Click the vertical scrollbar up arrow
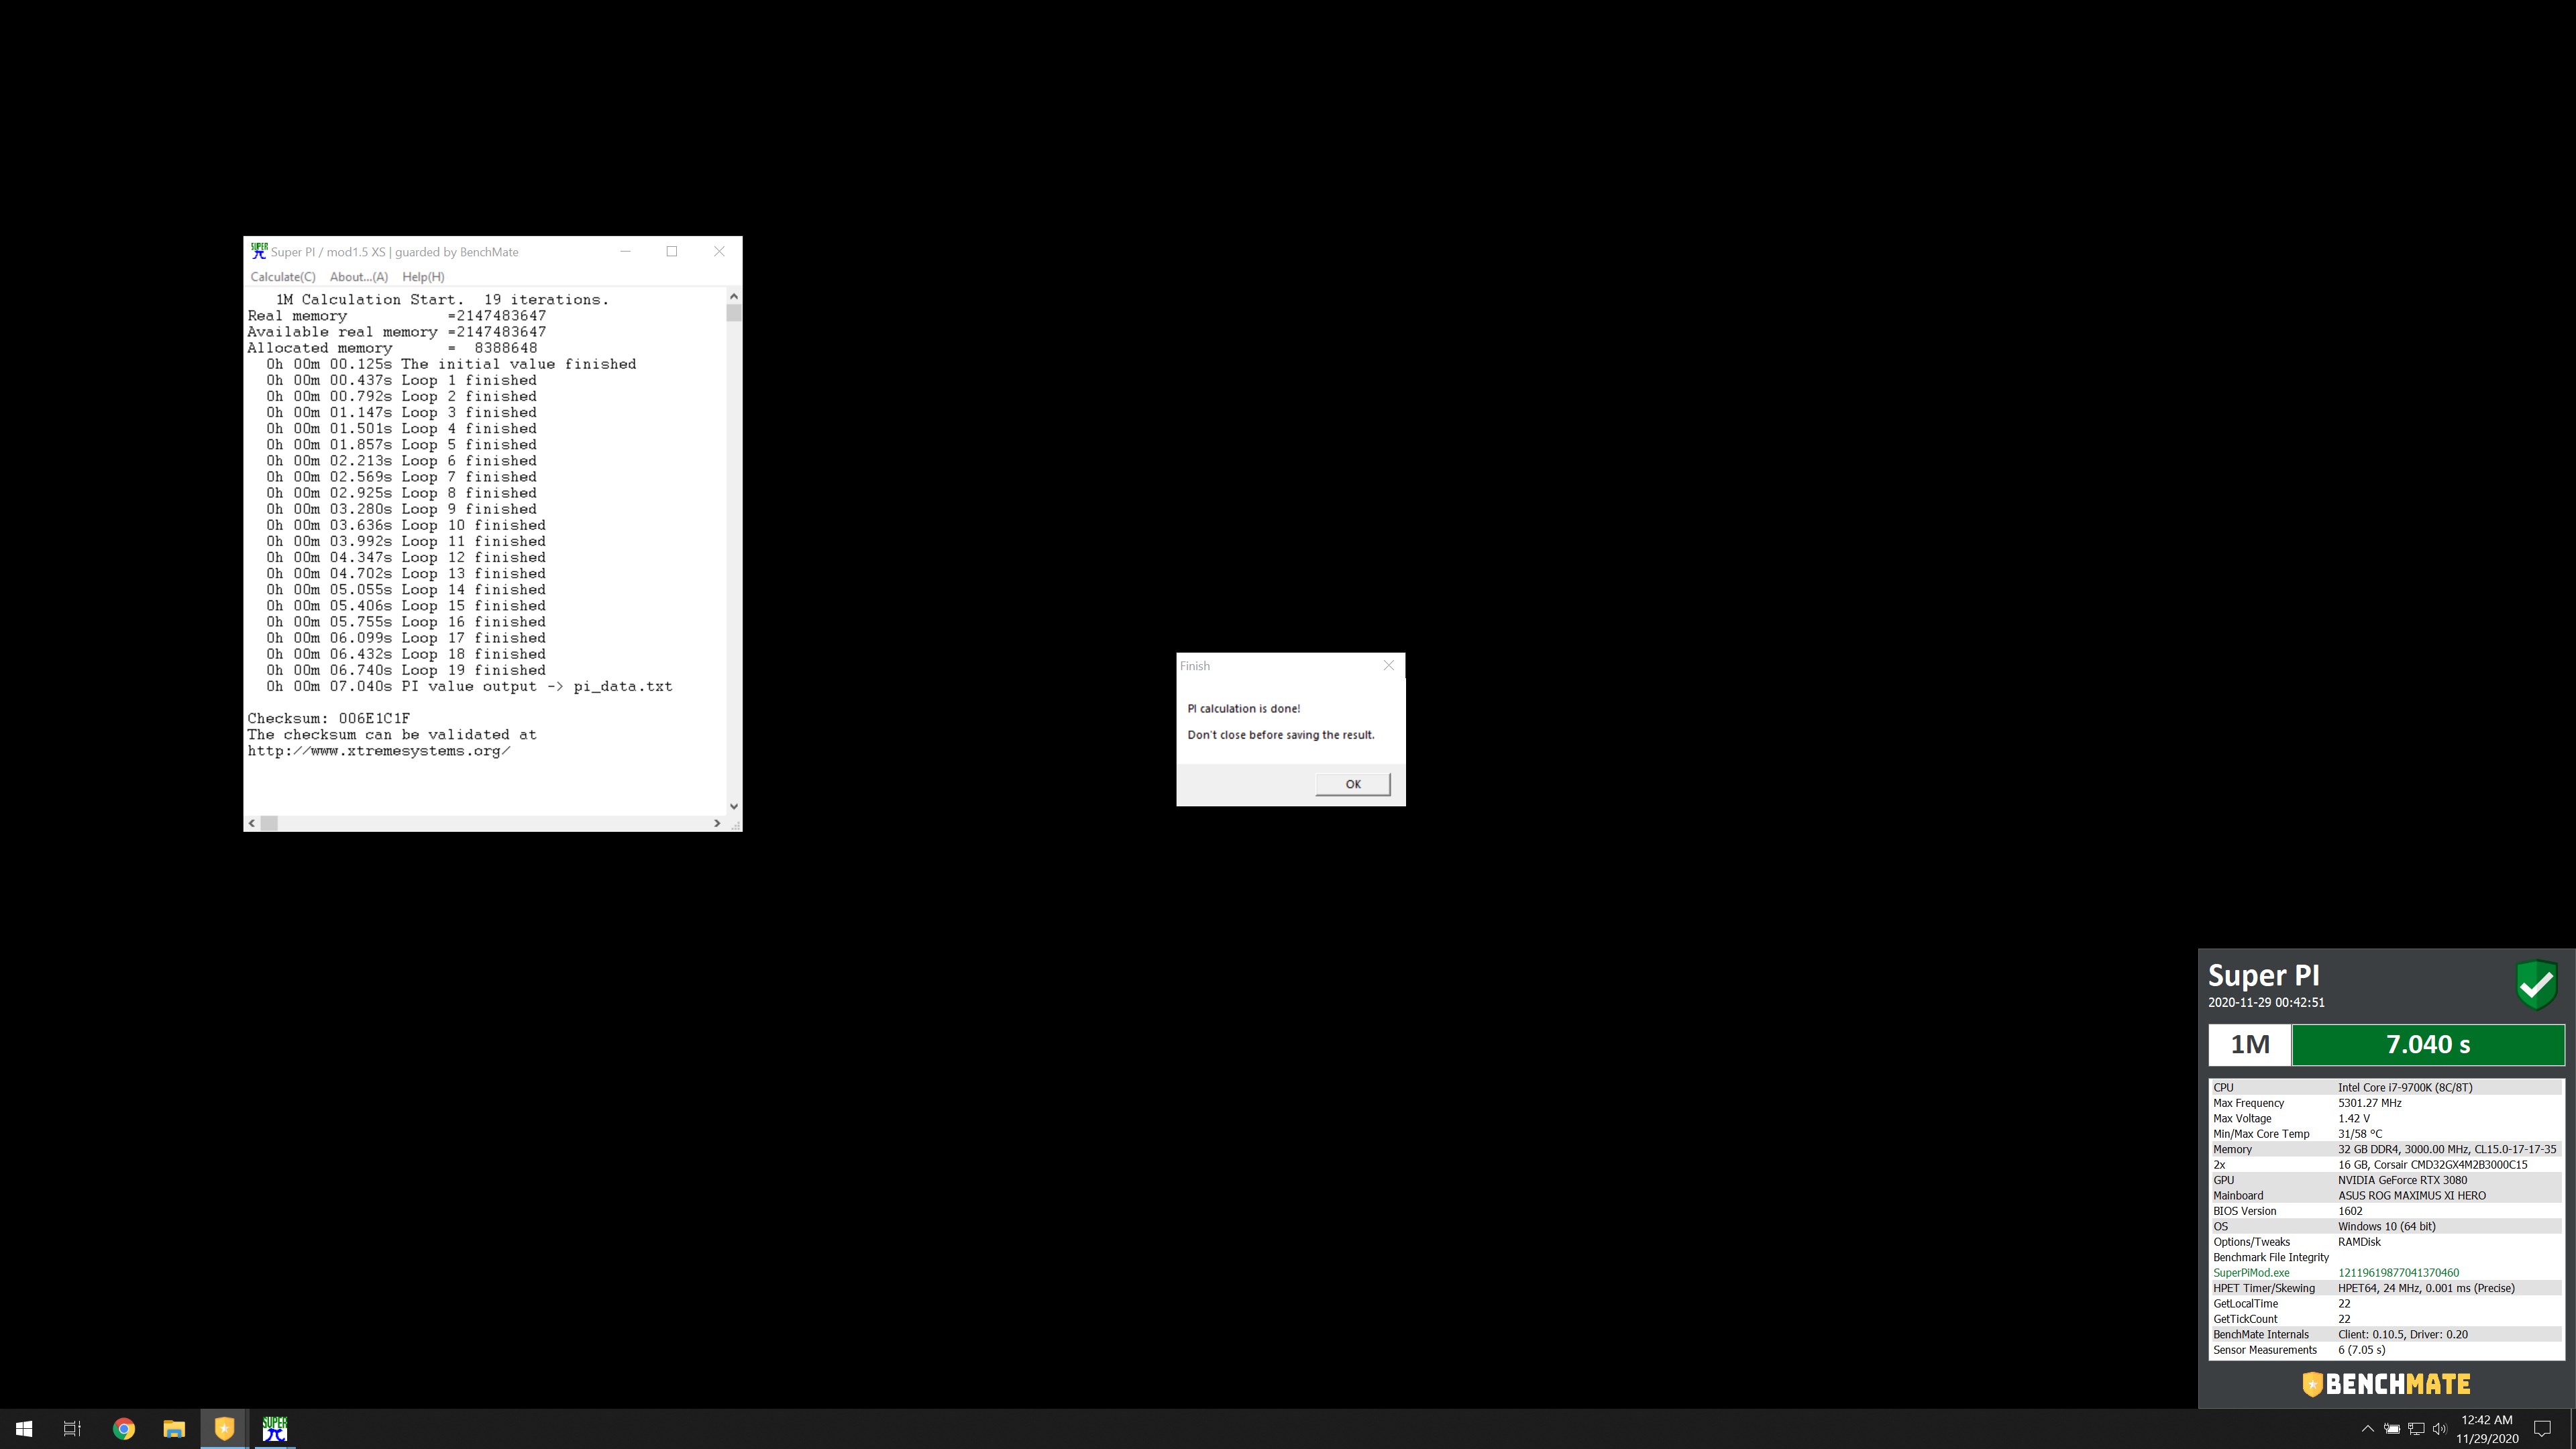 click(x=734, y=296)
